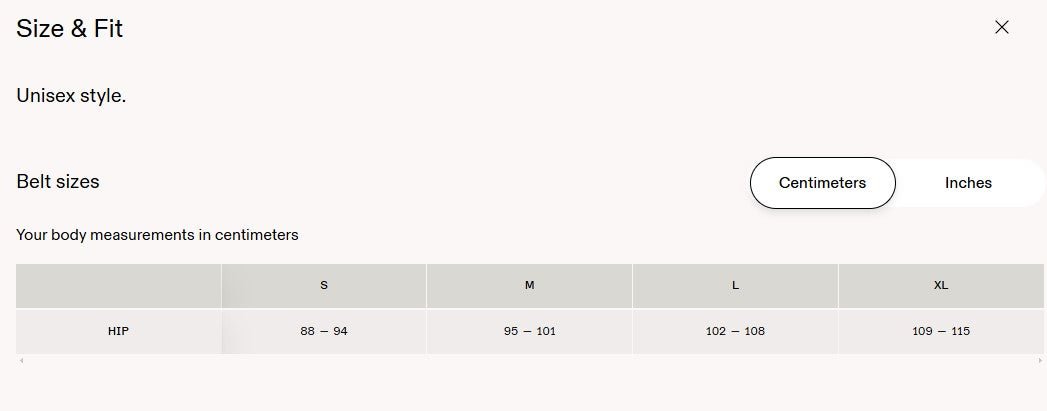Close the Size & Fit panel
This screenshot has width=1047, height=411.
[x=1002, y=27]
